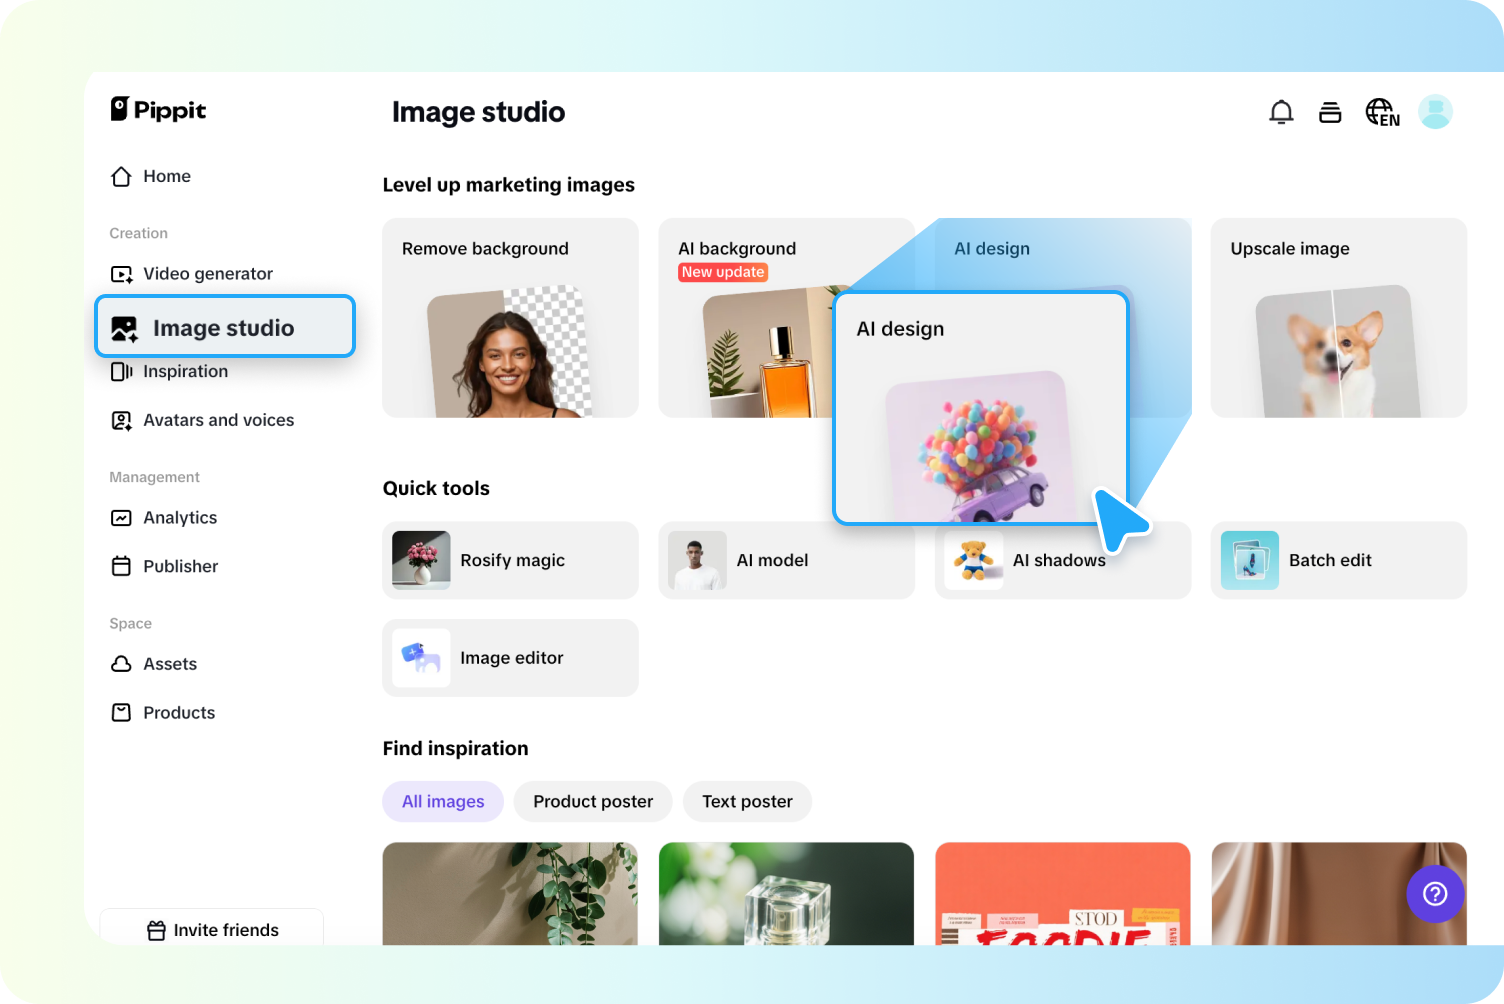This screenshot has width=1504, height=1004.
Task: Launch the Rosify magic quick tool
Action: [512, 560]
